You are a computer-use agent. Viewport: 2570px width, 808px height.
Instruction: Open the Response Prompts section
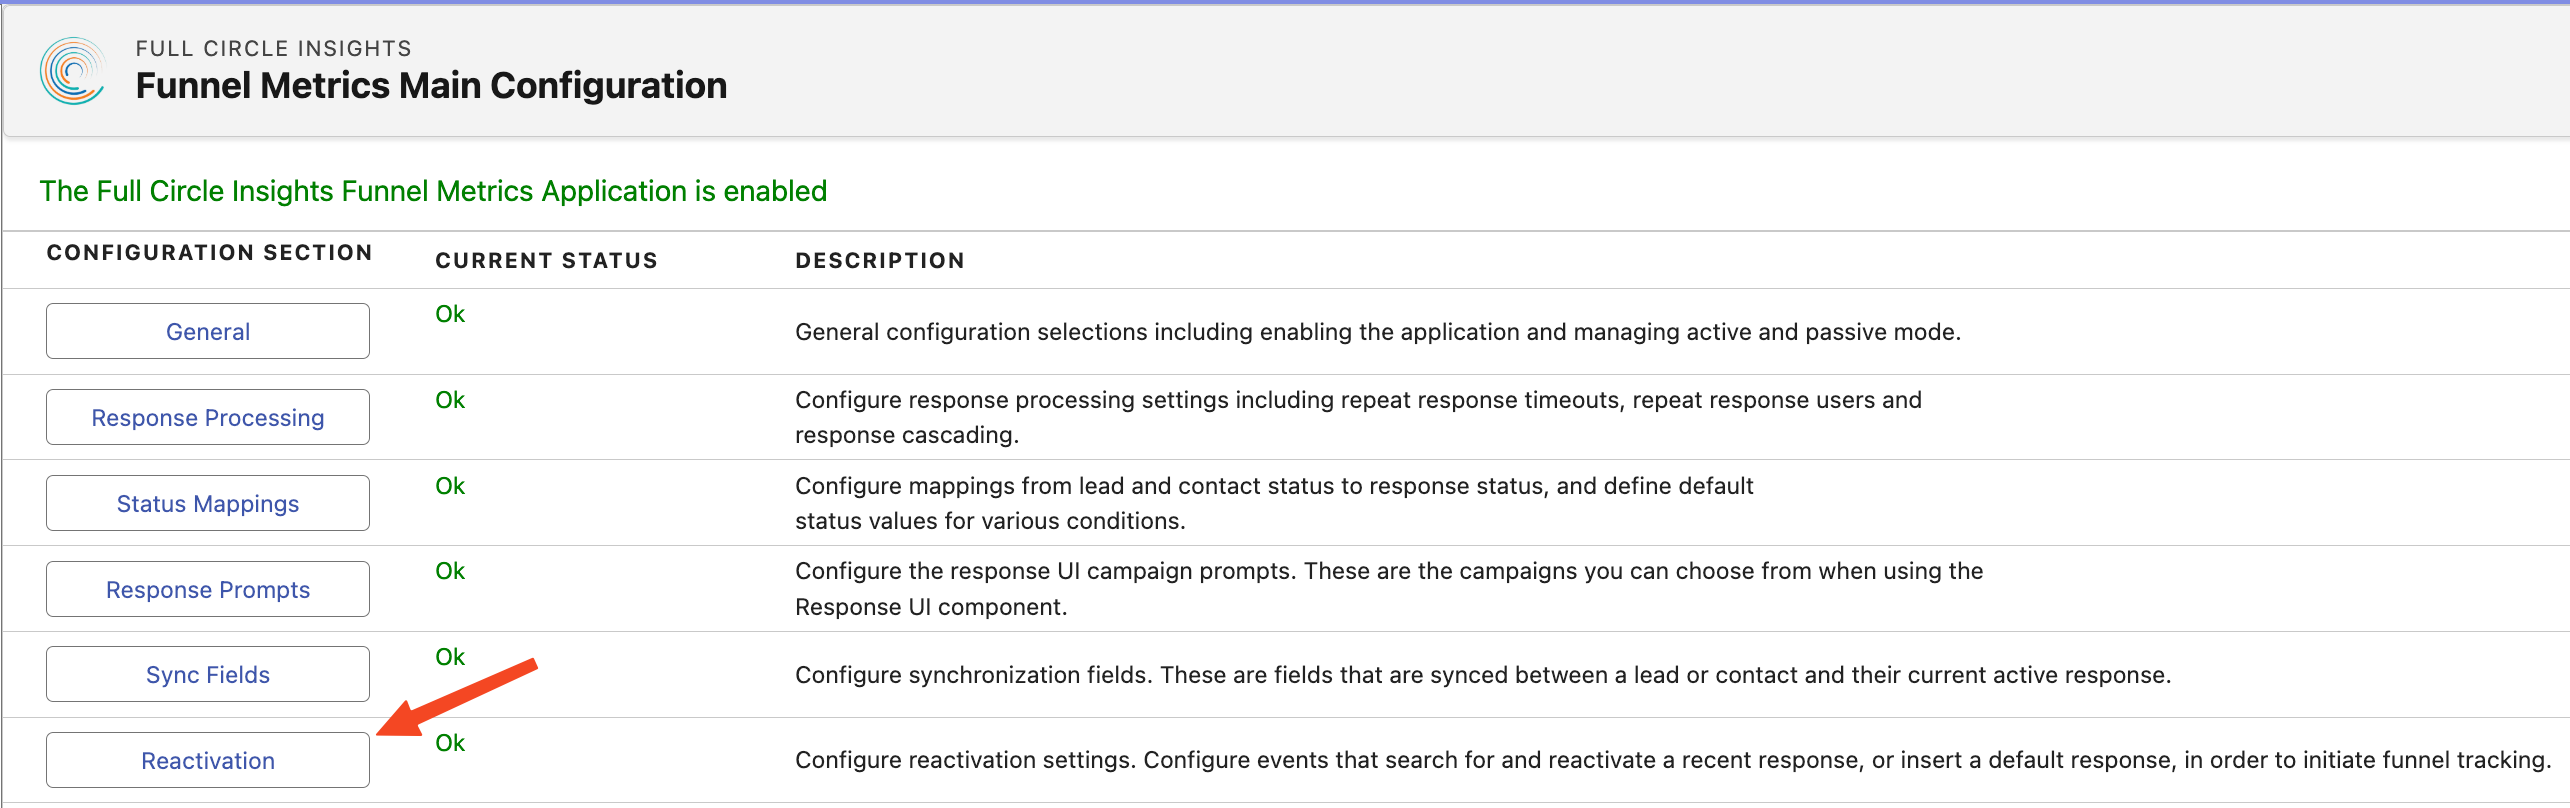coord(208,589)
